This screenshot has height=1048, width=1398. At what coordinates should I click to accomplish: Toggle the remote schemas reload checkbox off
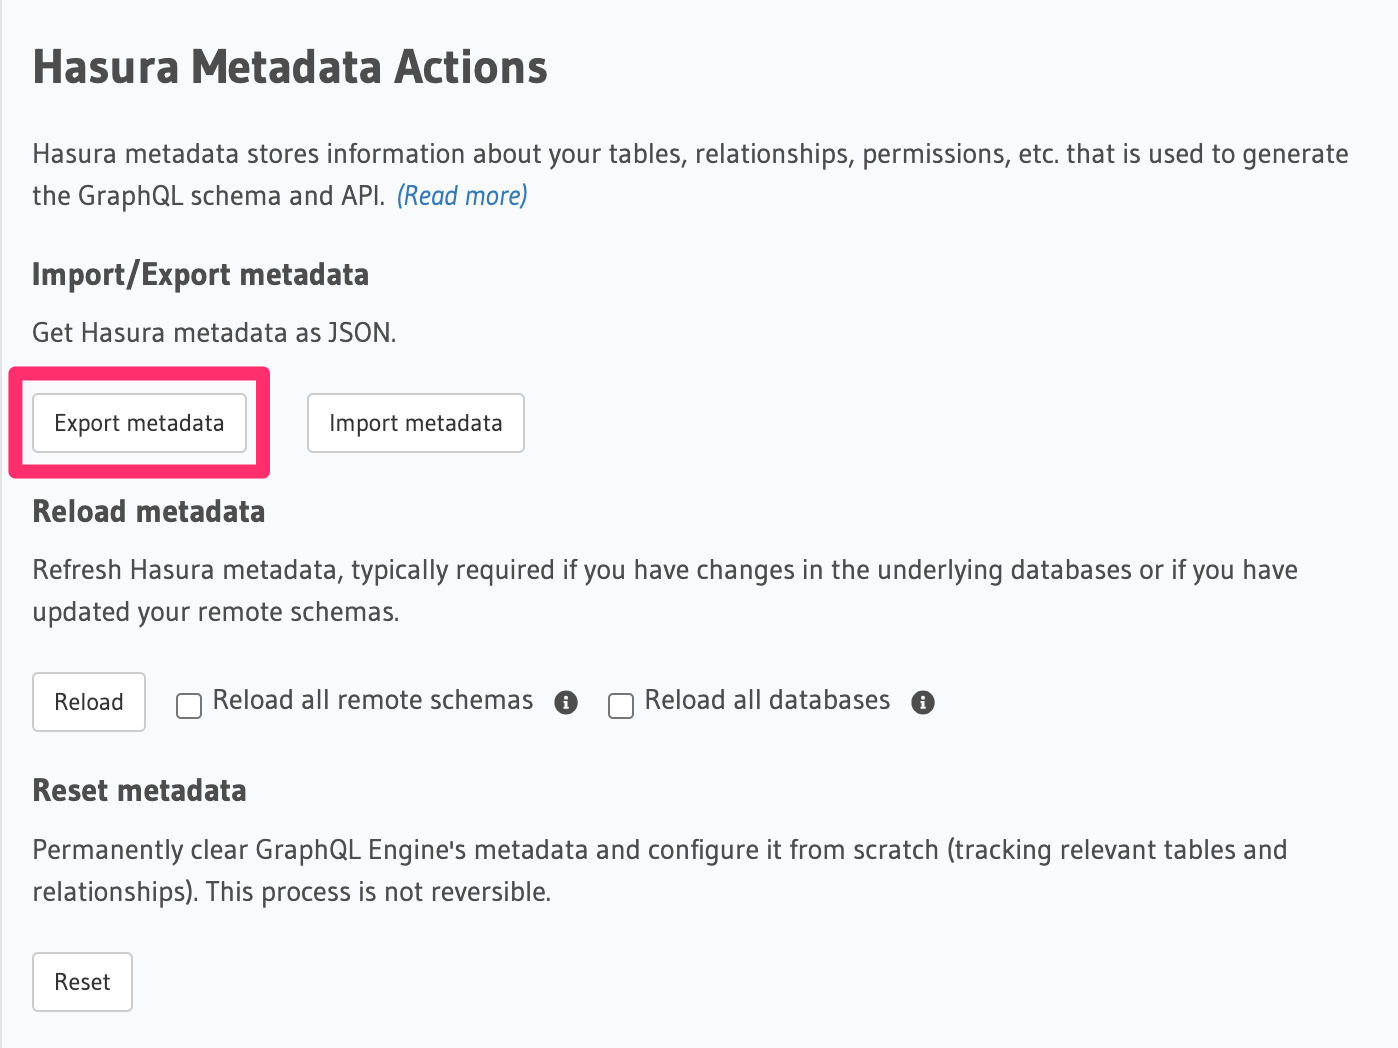coord(189,705)
